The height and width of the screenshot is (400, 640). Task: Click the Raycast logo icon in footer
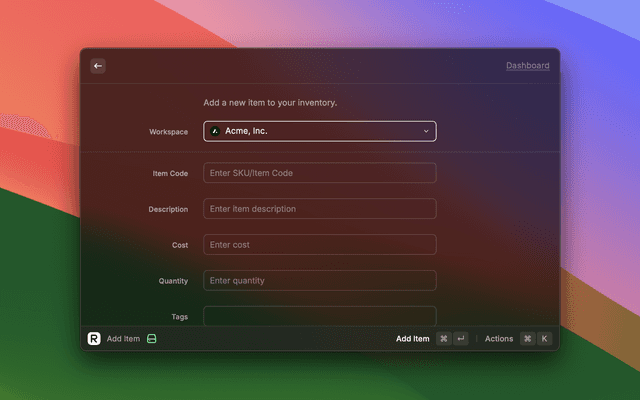[94, 339]
